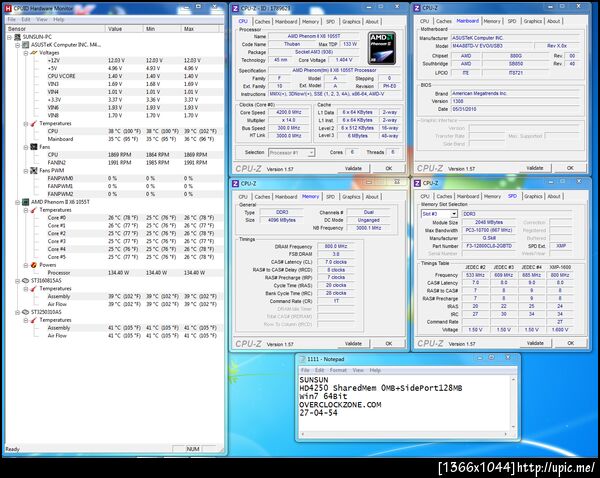Click the CPU-Z icon in Memory window title
Image resolution: width=600 pixels, height=478 pixels.
click(x=235, y=184)
